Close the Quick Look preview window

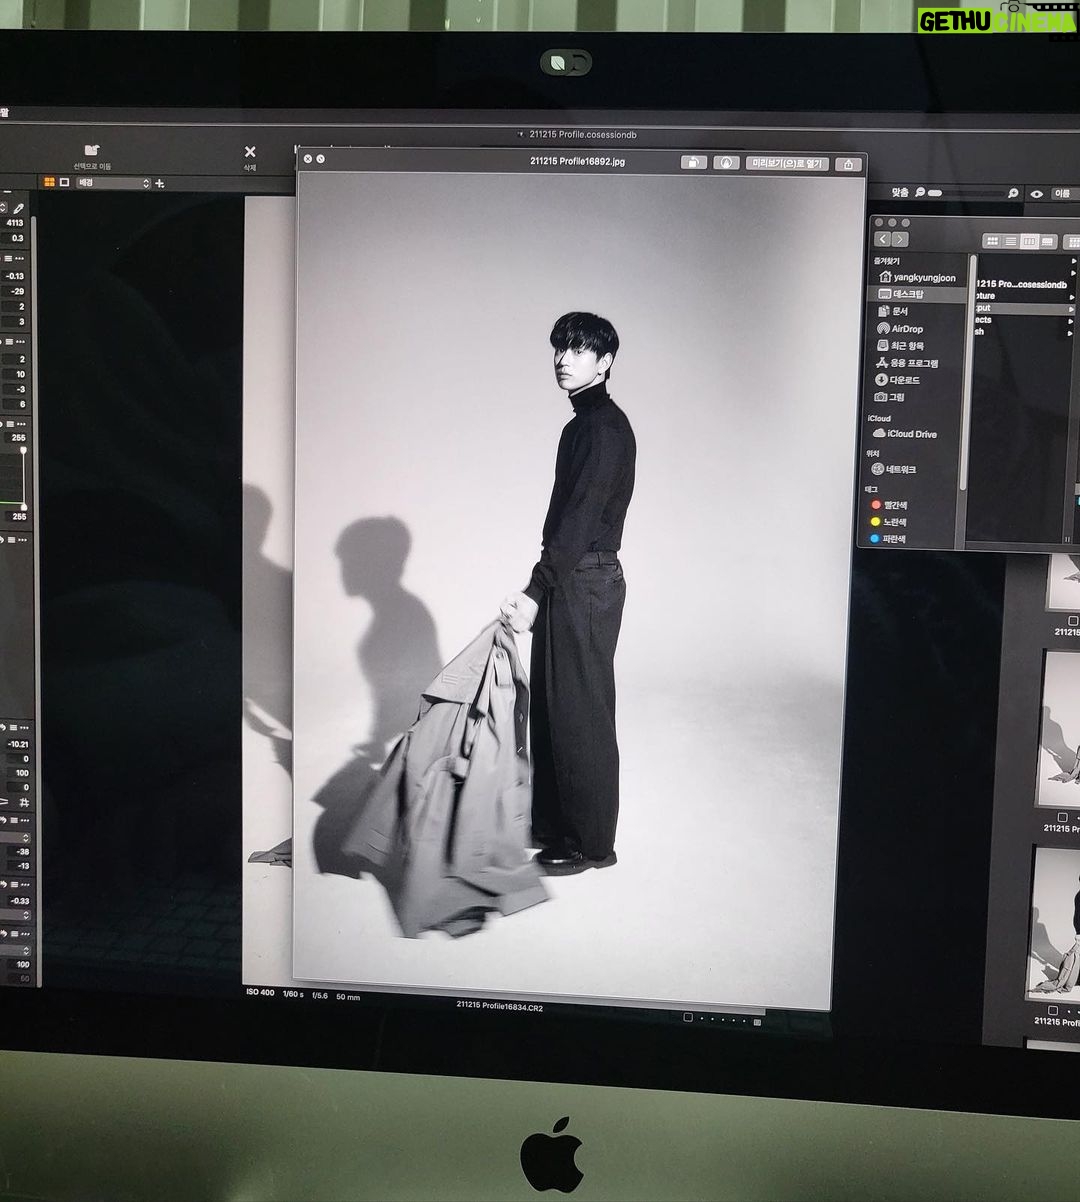pos(308,159)
